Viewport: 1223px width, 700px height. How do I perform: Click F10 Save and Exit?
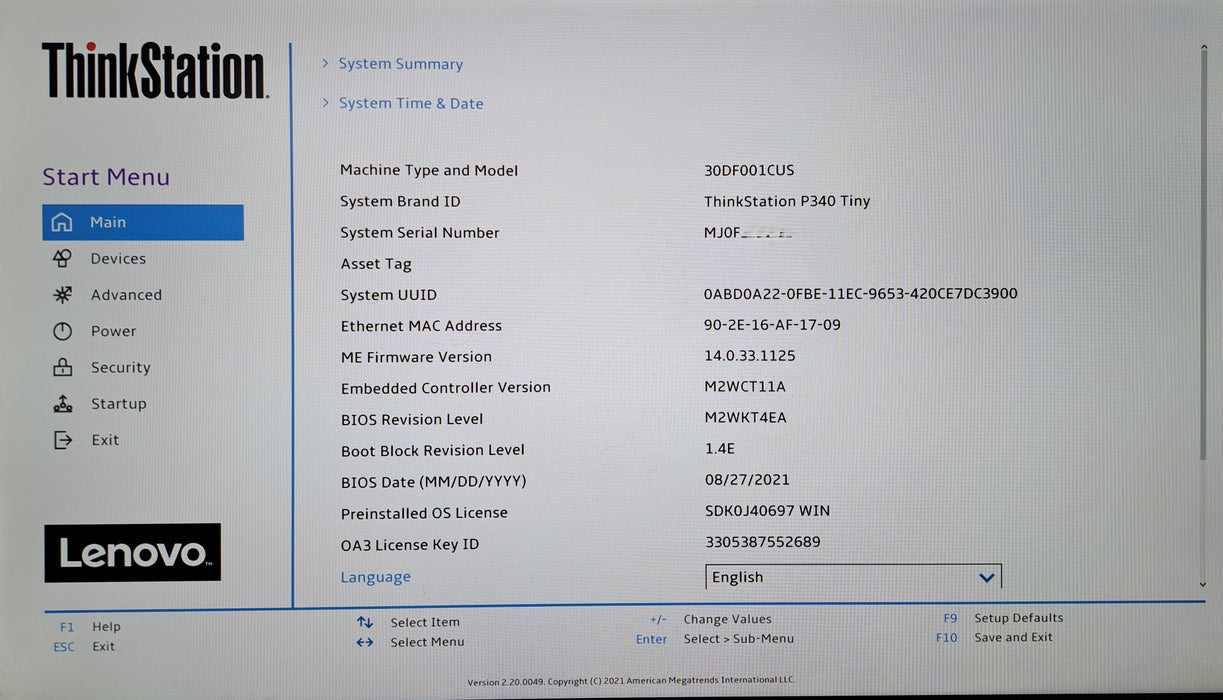pyautogui.click(x=994, y=637)
